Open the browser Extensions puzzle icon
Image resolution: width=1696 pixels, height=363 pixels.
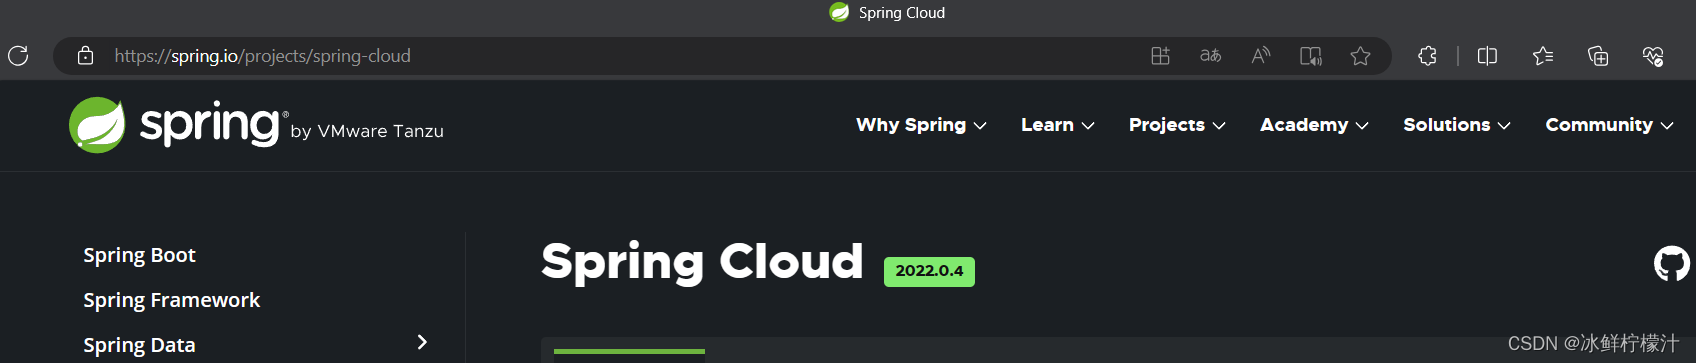pos(1427,56)
